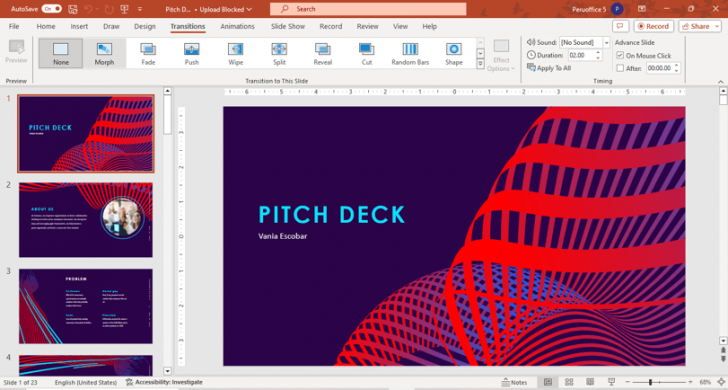728x390 pixels.
Task: Apply the Random Bars transition
Action: (x=410, y=53)
